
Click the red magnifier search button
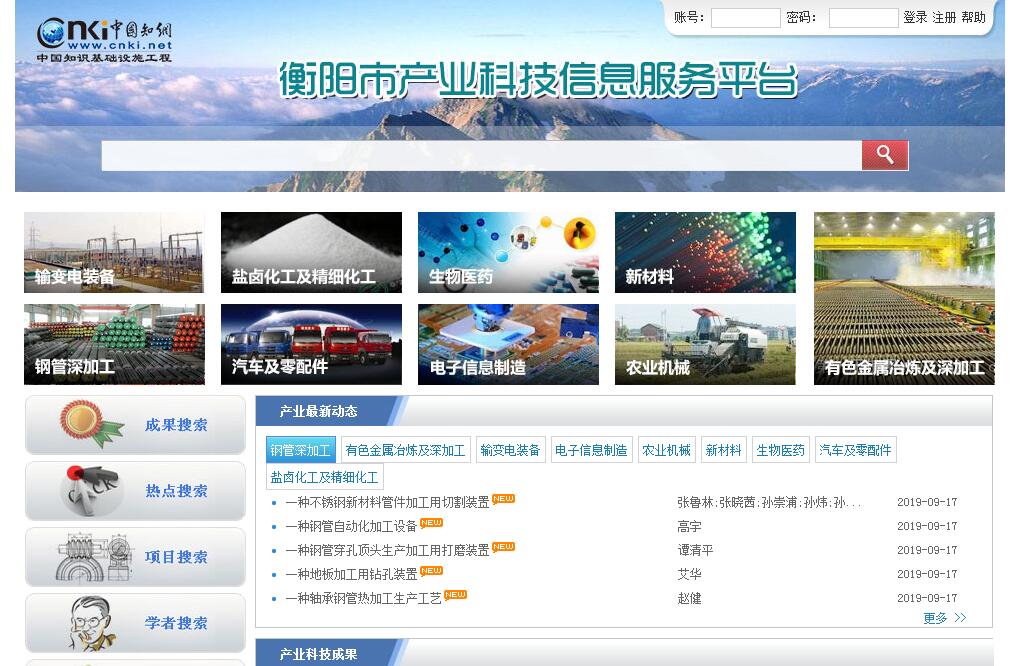coord(885,155)
